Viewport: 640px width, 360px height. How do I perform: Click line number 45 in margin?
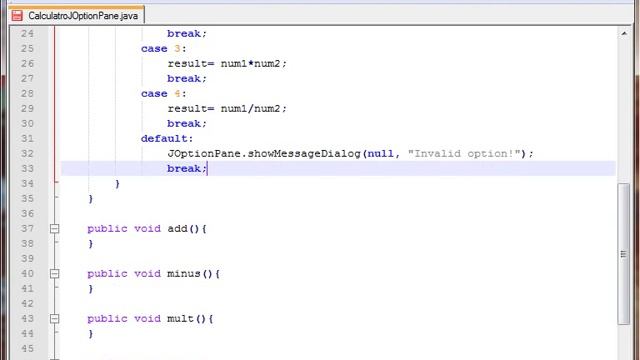click(27, 349)
